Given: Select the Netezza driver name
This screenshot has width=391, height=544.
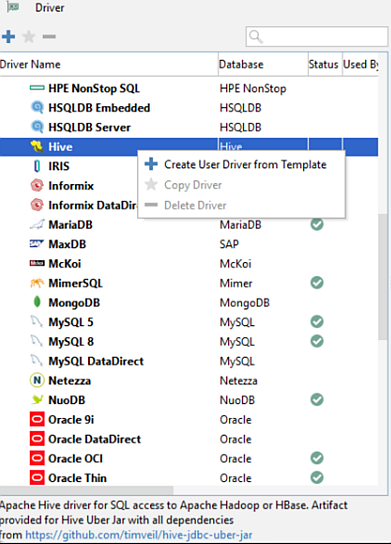Looking at the screenshot, I should [x=70, y=380].
